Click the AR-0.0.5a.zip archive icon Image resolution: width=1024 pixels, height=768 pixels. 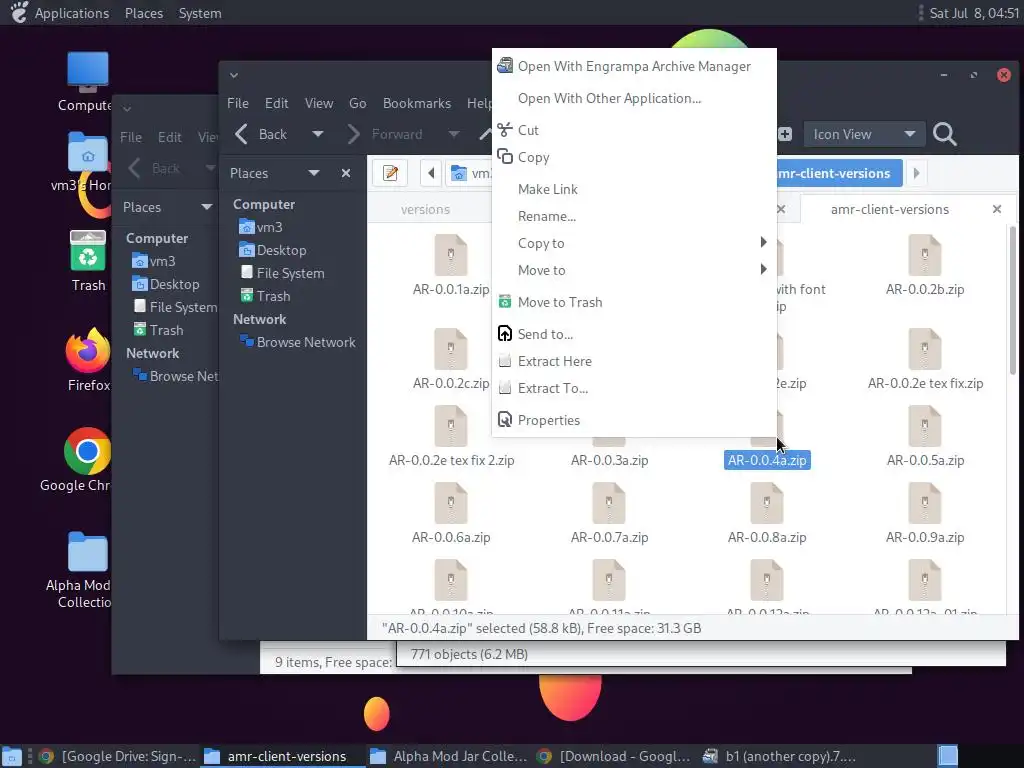tap(925, 426)
